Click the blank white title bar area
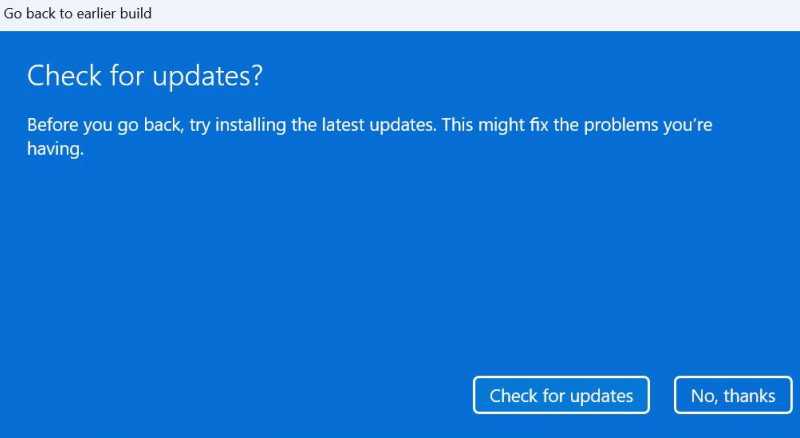800x438 pixels. tap(474, 14)
